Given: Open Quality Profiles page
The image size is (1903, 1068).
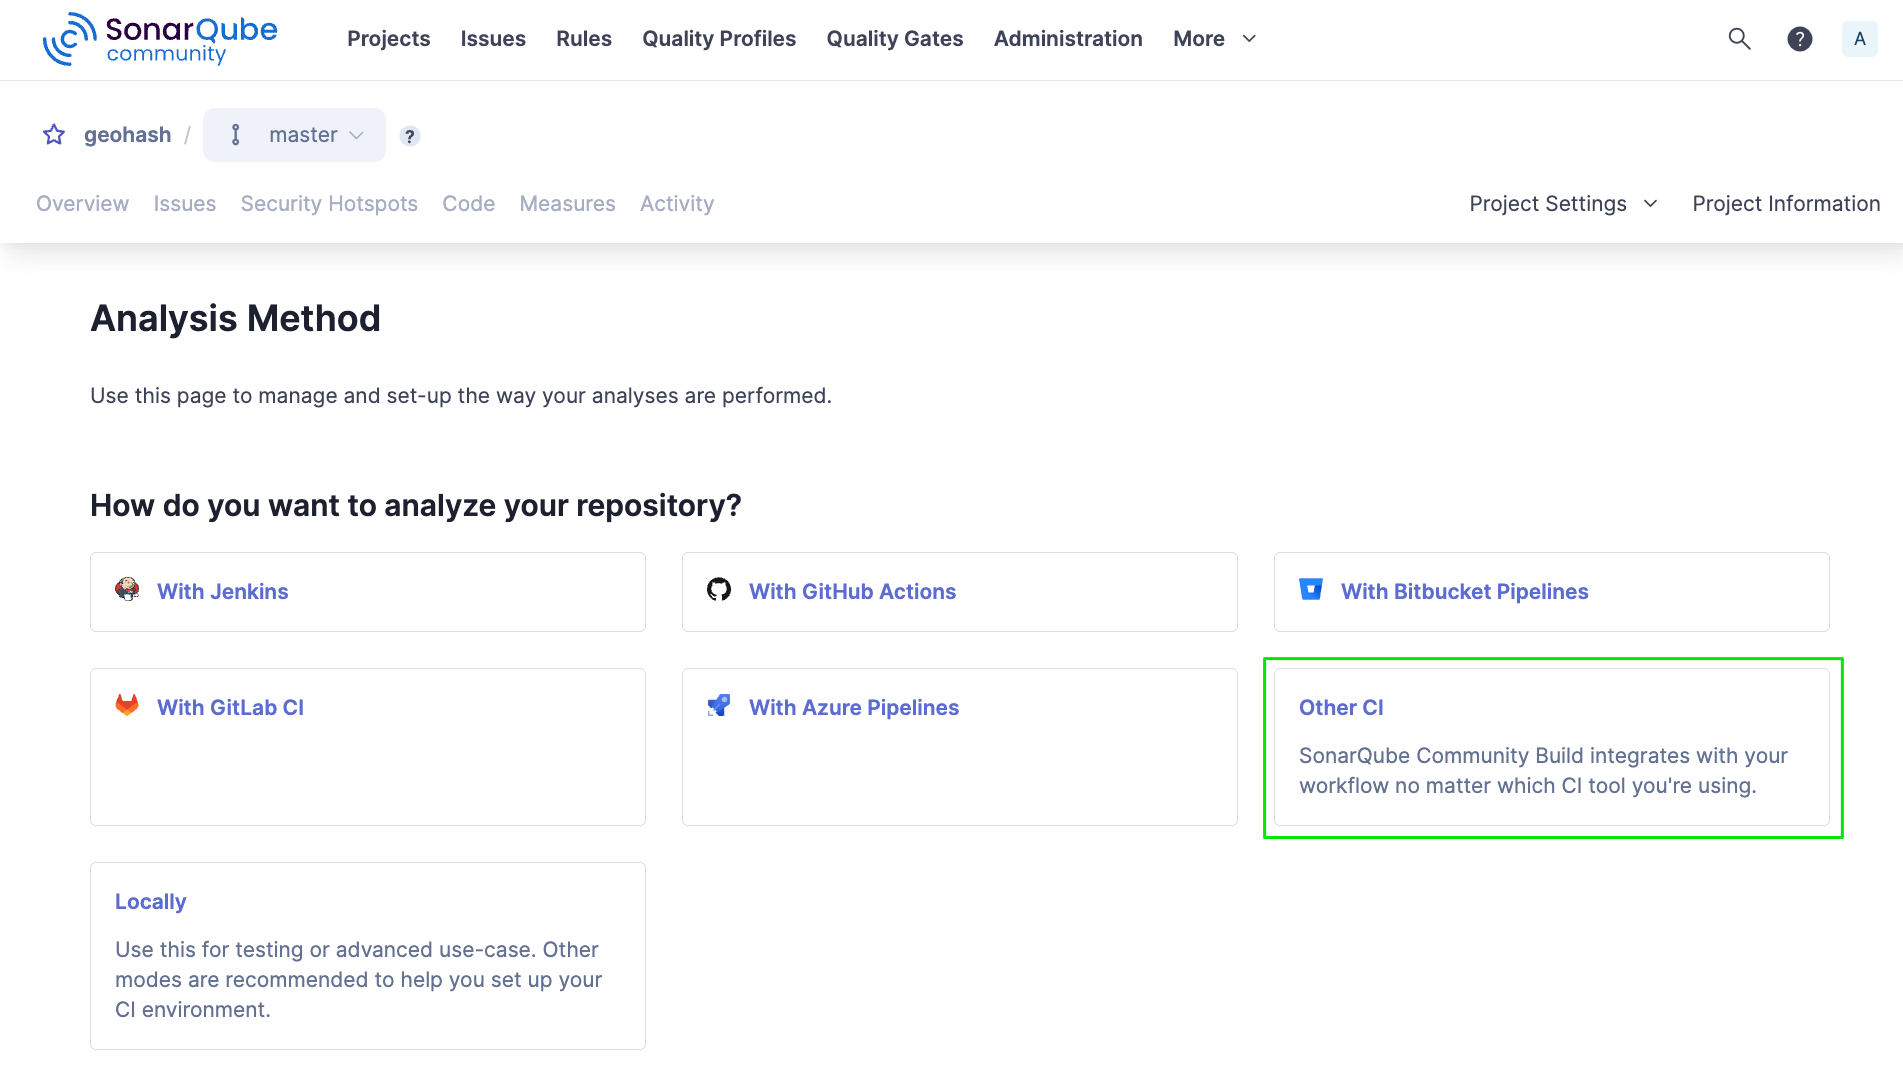Looking at the screenshot, I should 719,39.
